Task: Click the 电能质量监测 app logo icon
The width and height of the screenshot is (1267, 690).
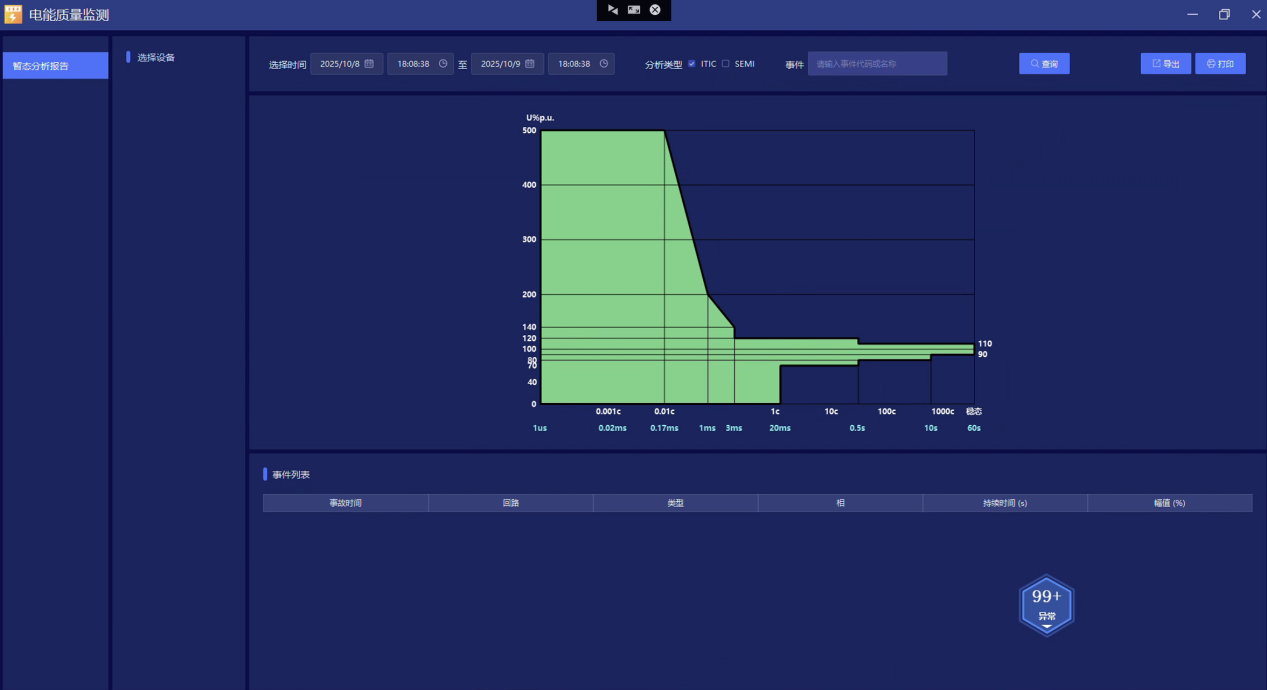Action: click(x=13, y=14)
